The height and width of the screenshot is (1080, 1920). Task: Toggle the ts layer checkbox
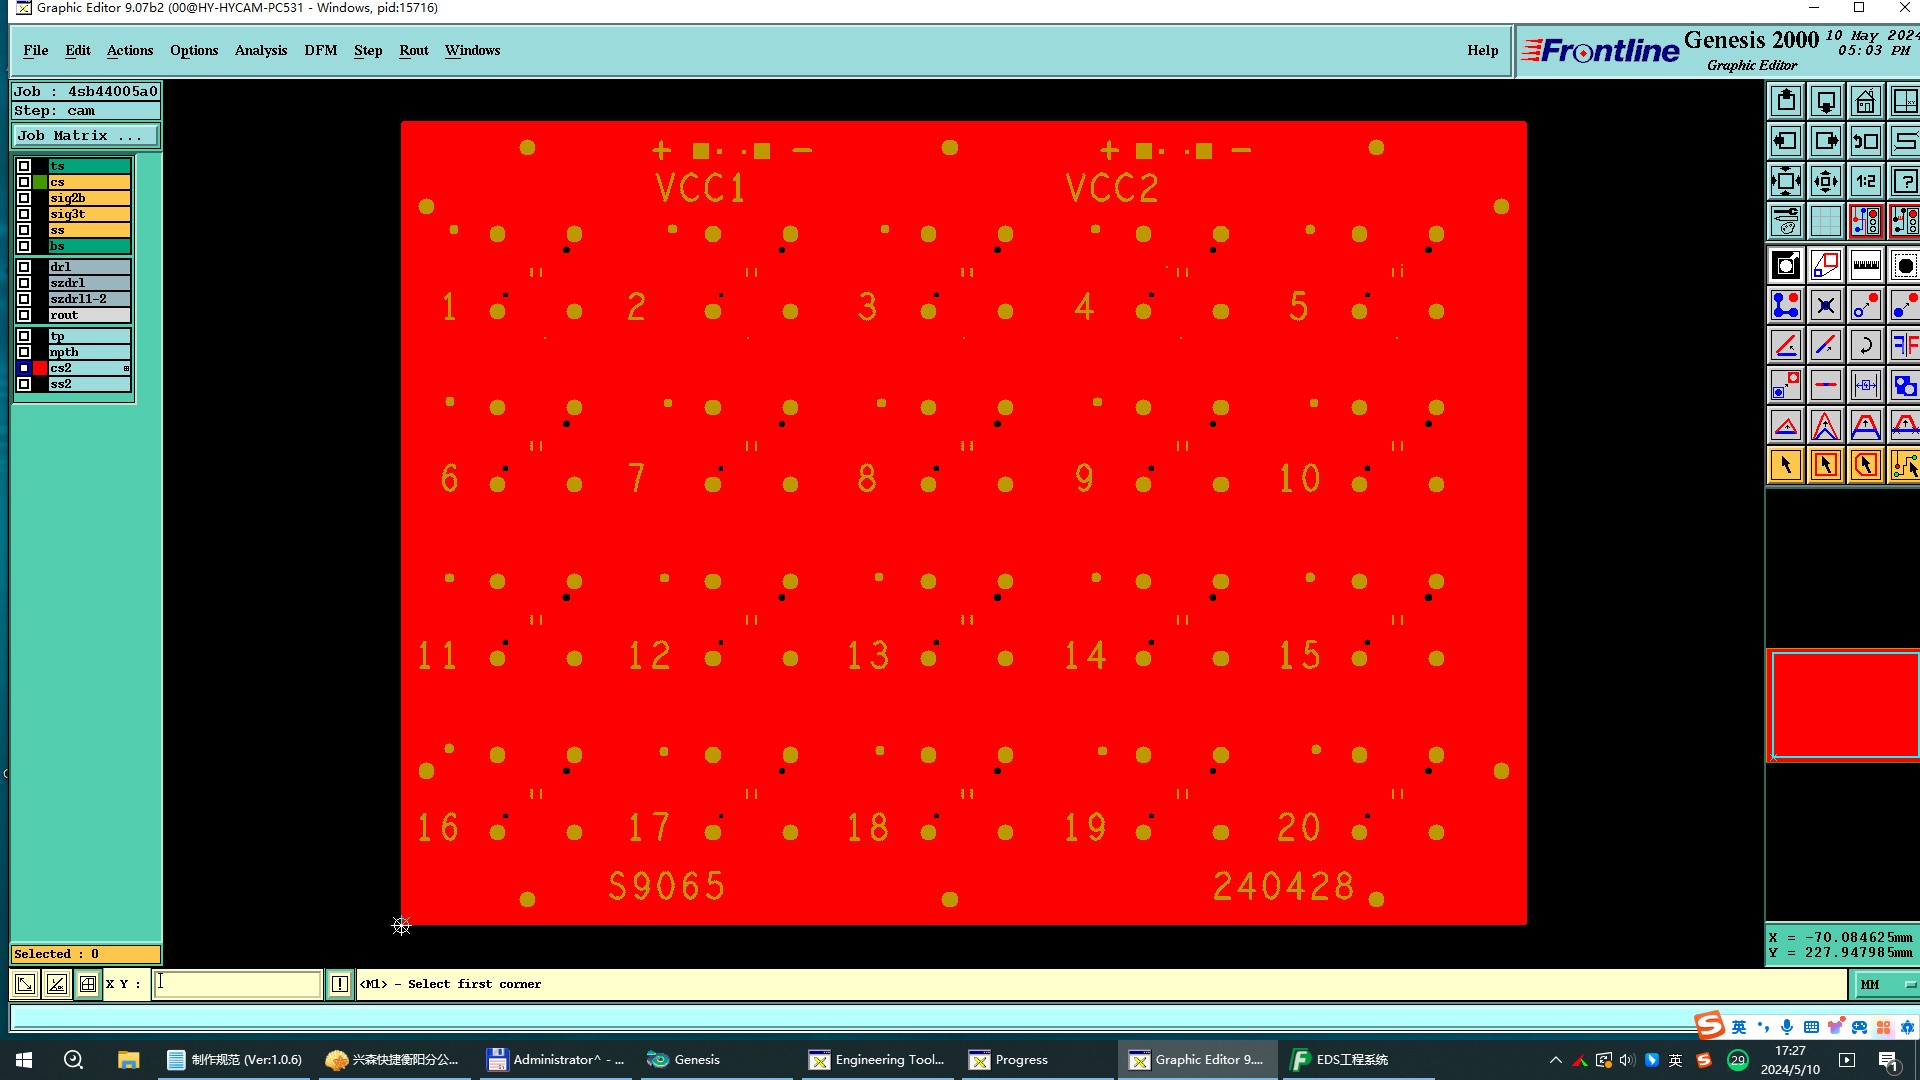tap(24, 166)
